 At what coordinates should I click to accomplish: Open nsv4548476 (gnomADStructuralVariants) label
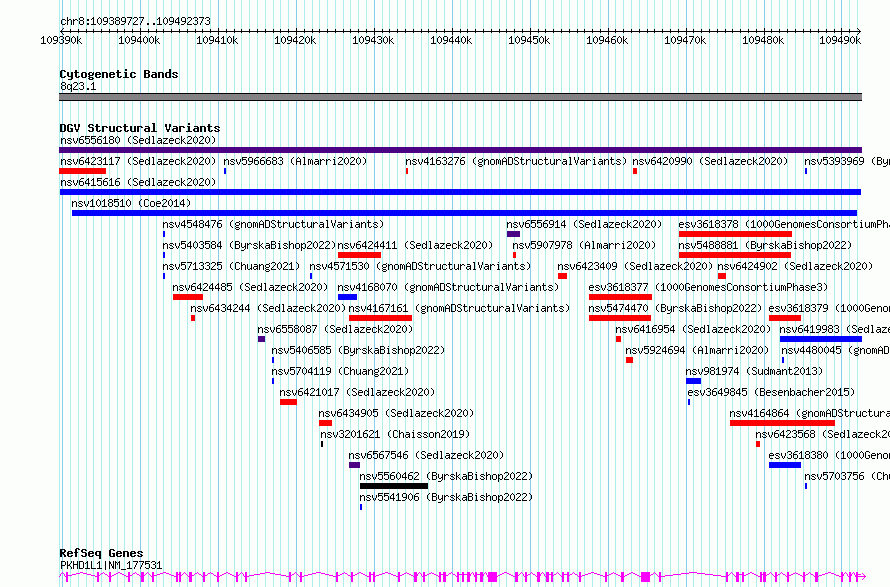273,224
